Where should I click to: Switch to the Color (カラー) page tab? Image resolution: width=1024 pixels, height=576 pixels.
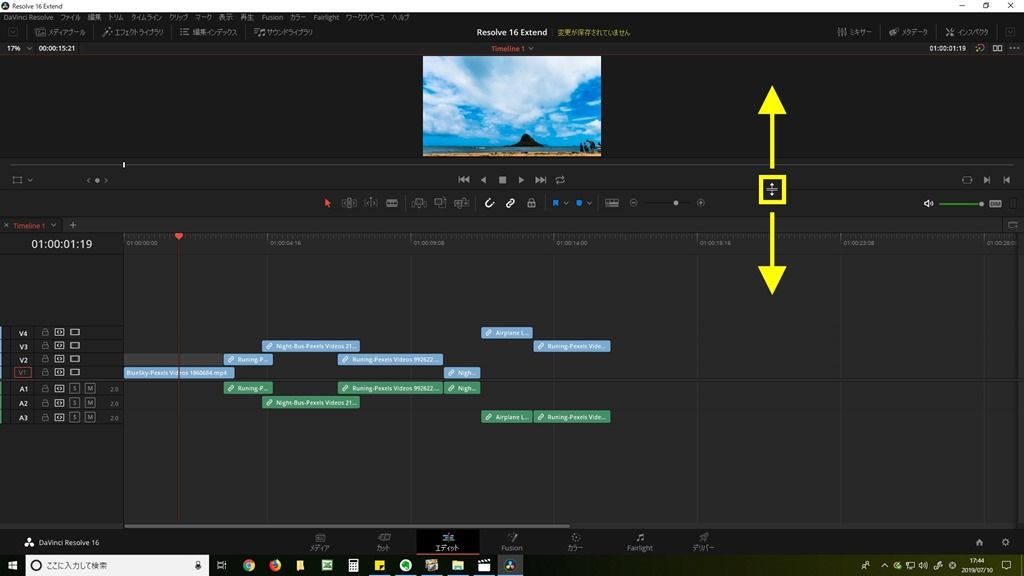[575, 541]
